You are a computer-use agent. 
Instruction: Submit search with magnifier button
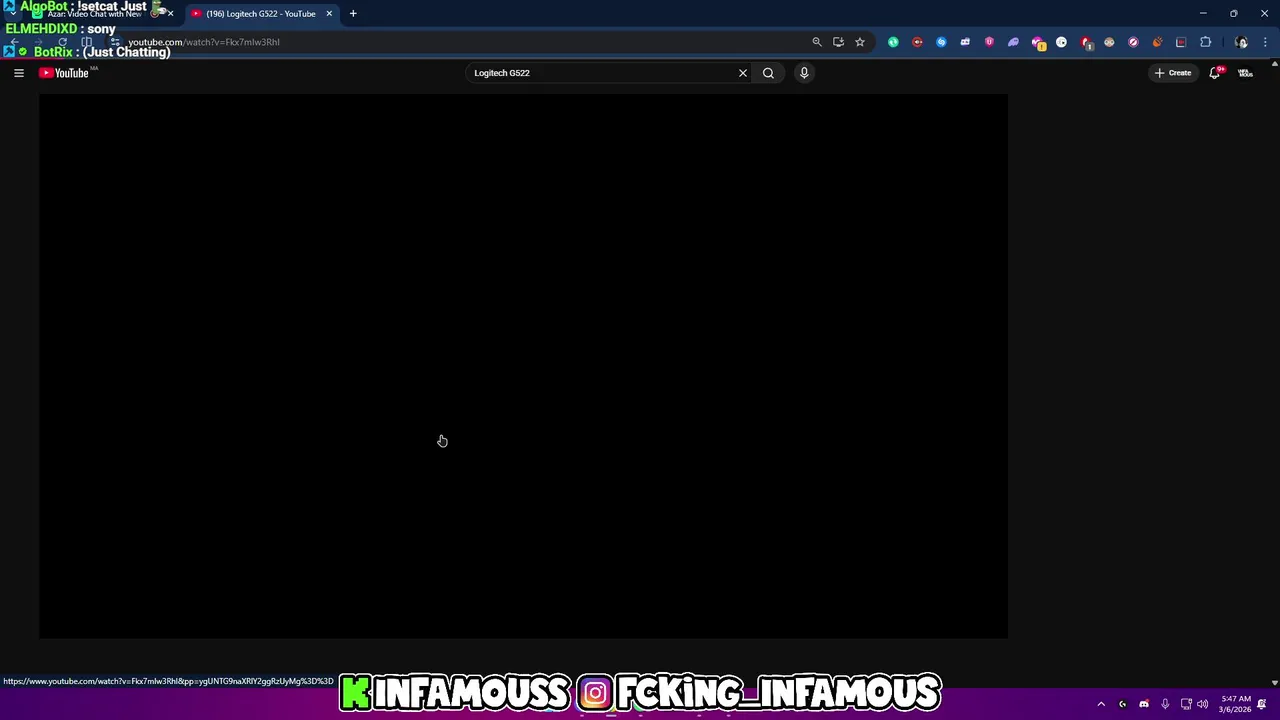[x=768, y=73]
